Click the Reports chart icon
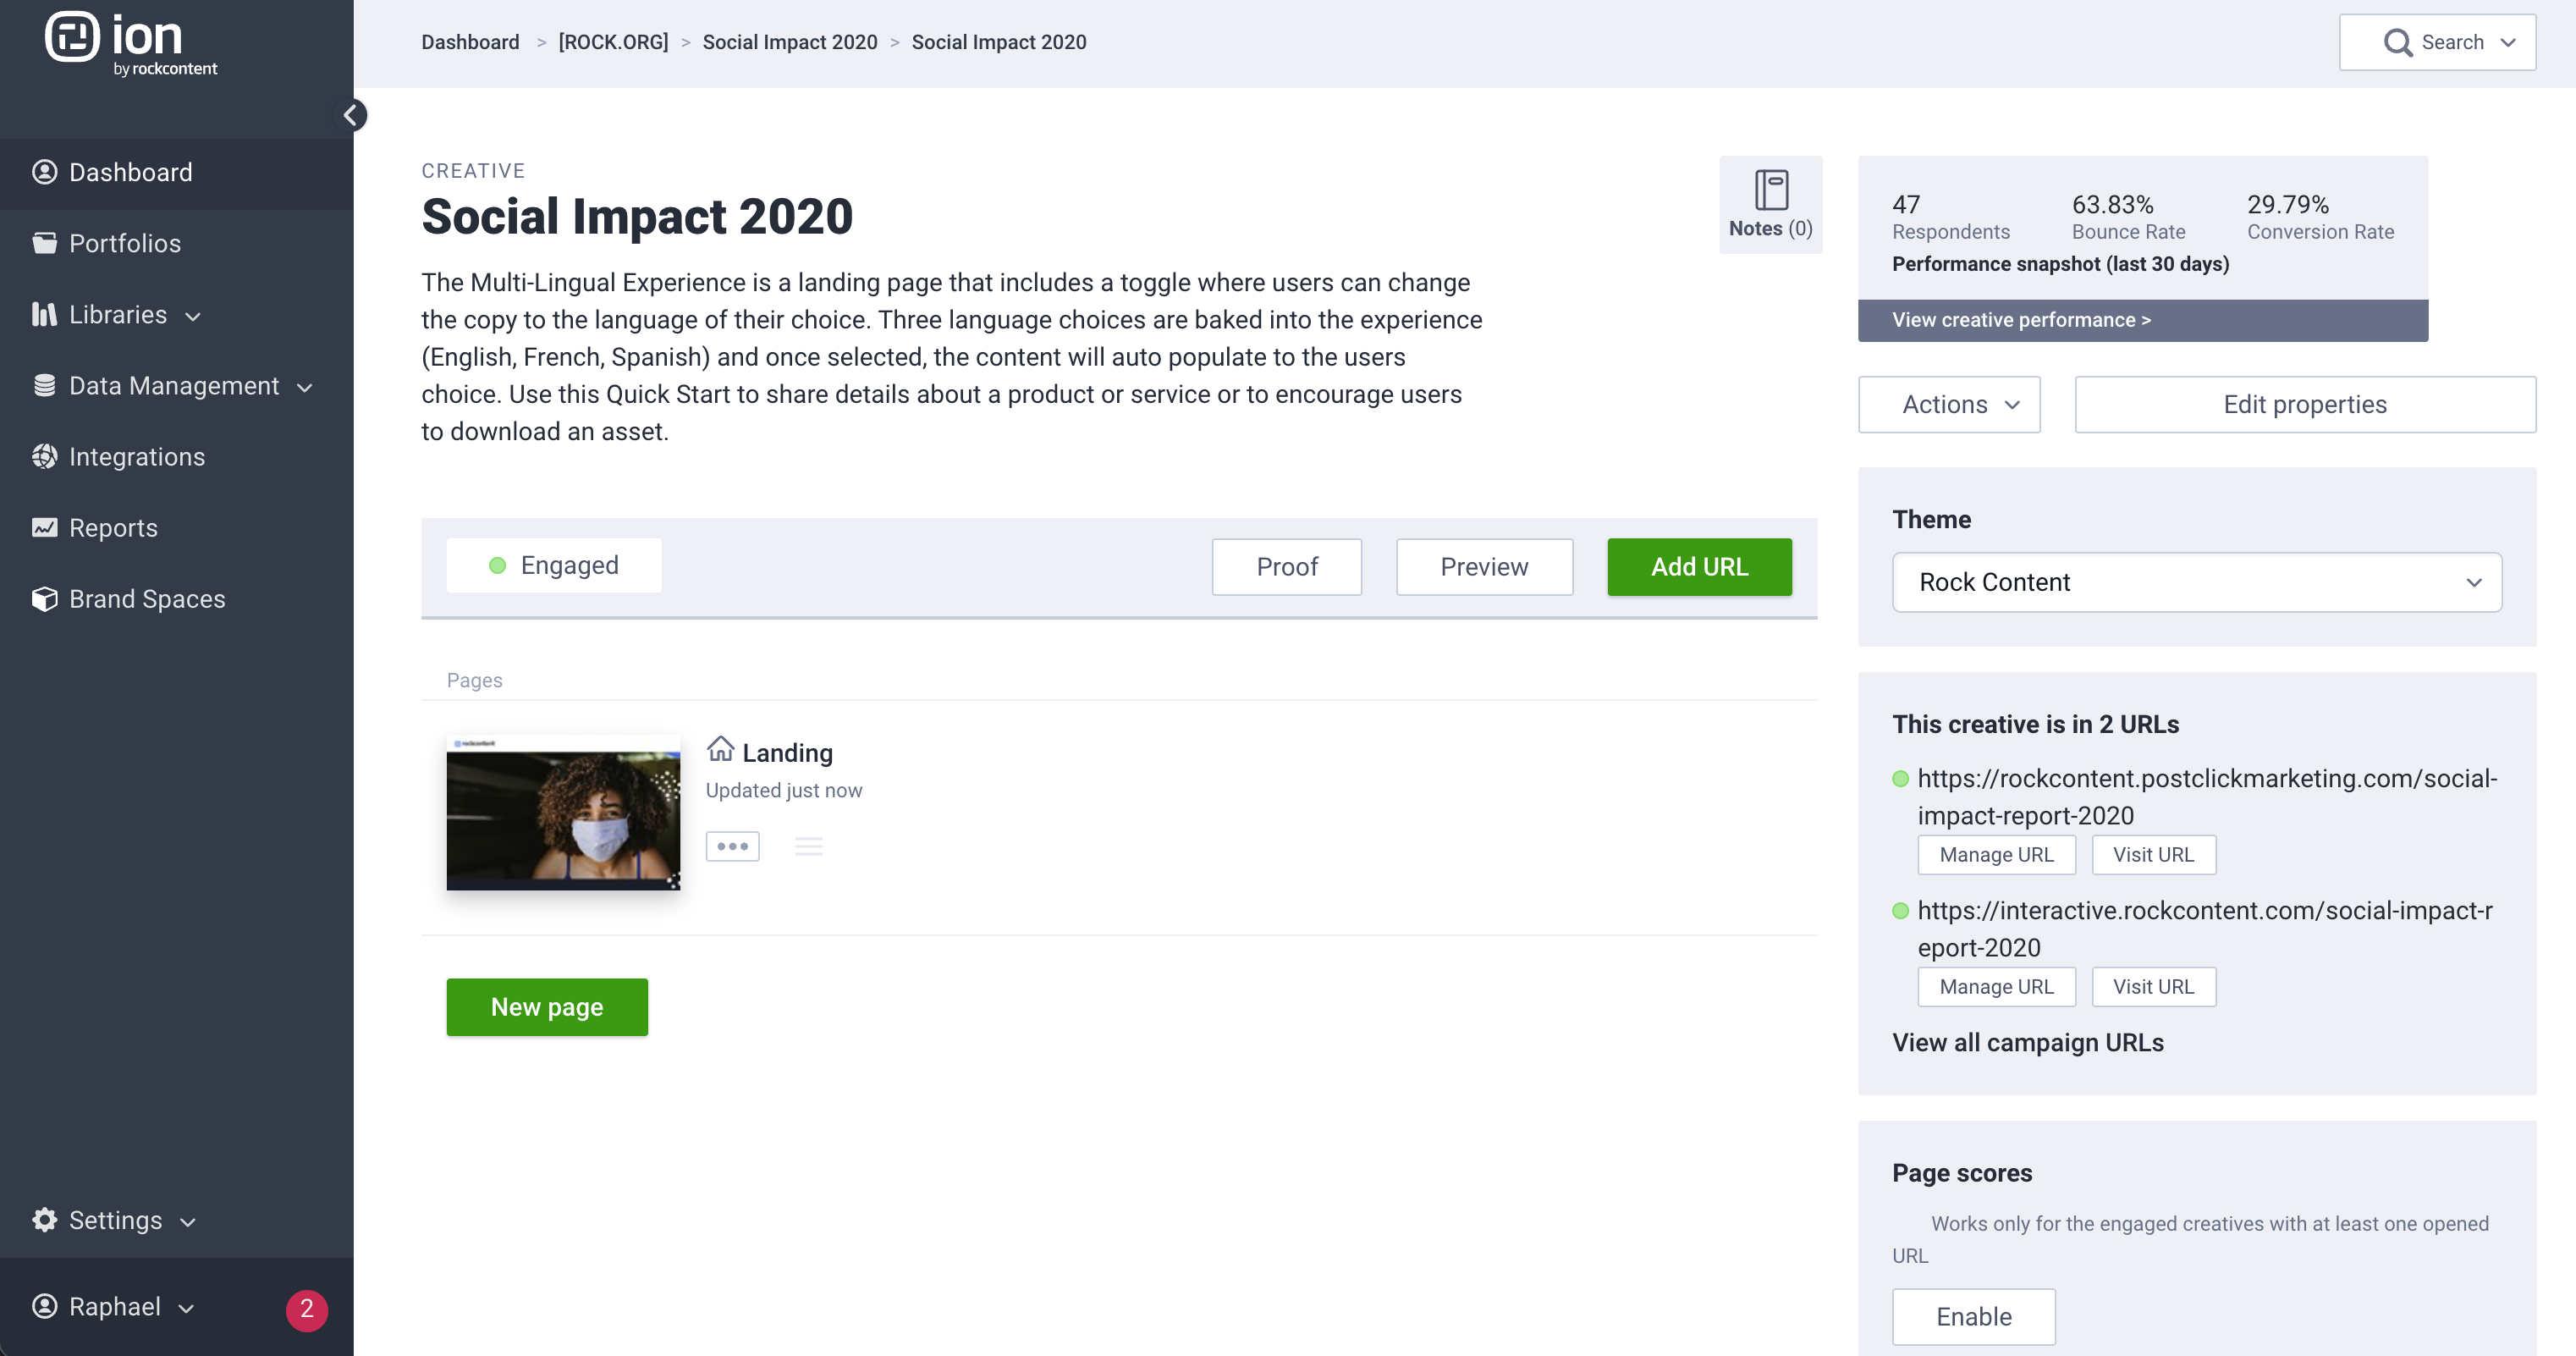The height and width of the screenshot is (1356, 2576). tap(44, 527)
